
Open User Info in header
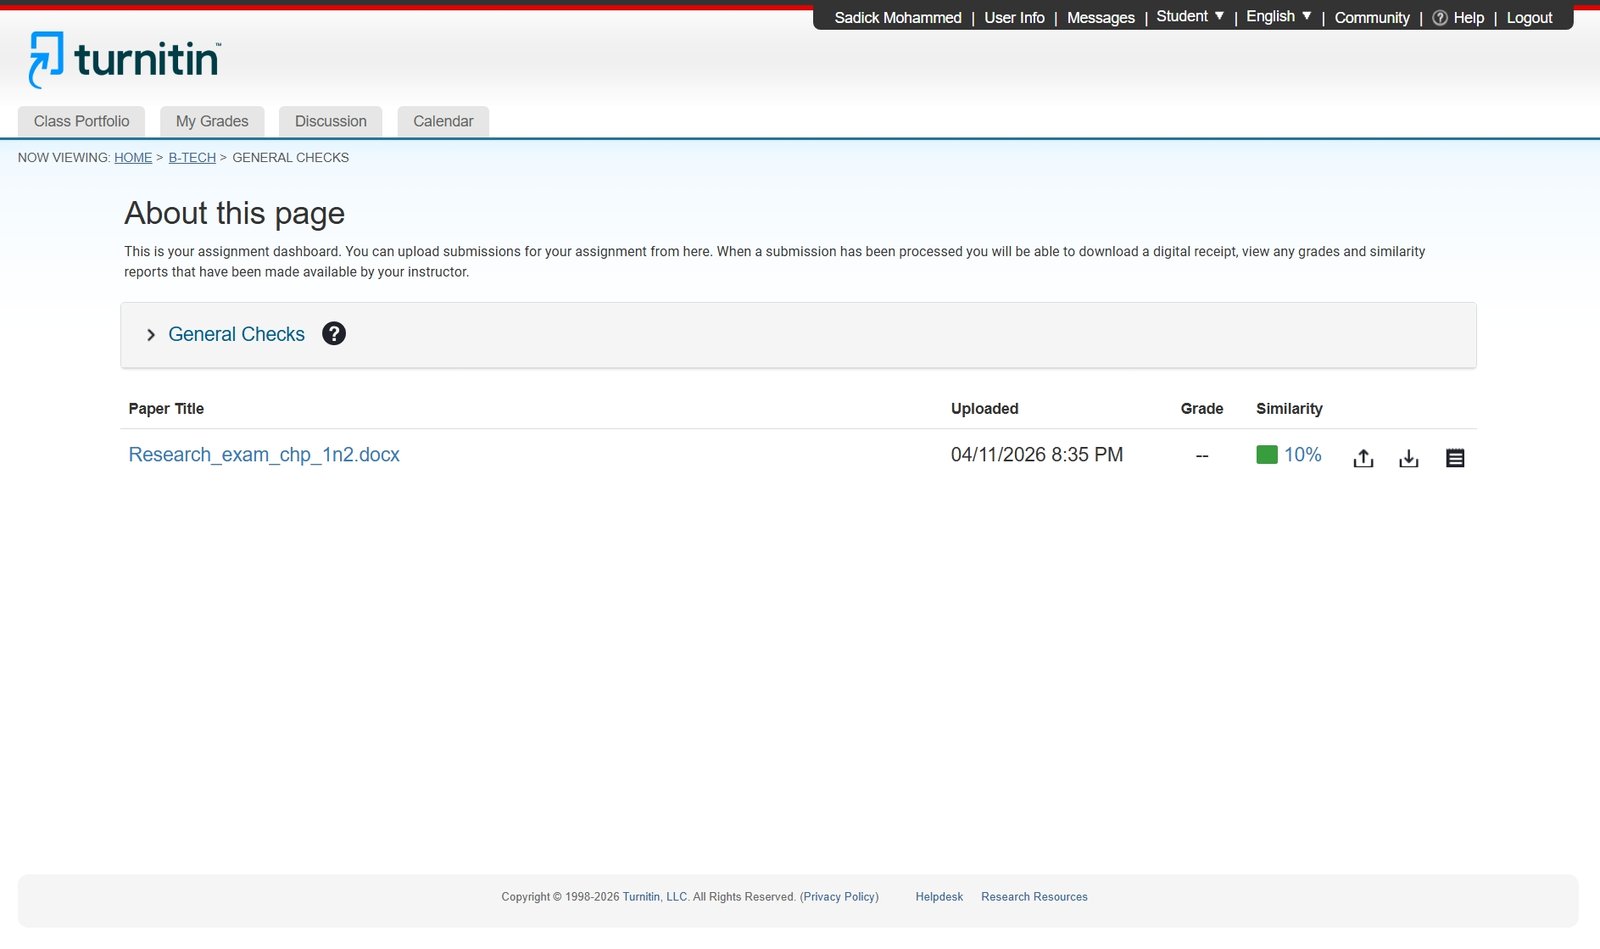(x=1014, y=18)
